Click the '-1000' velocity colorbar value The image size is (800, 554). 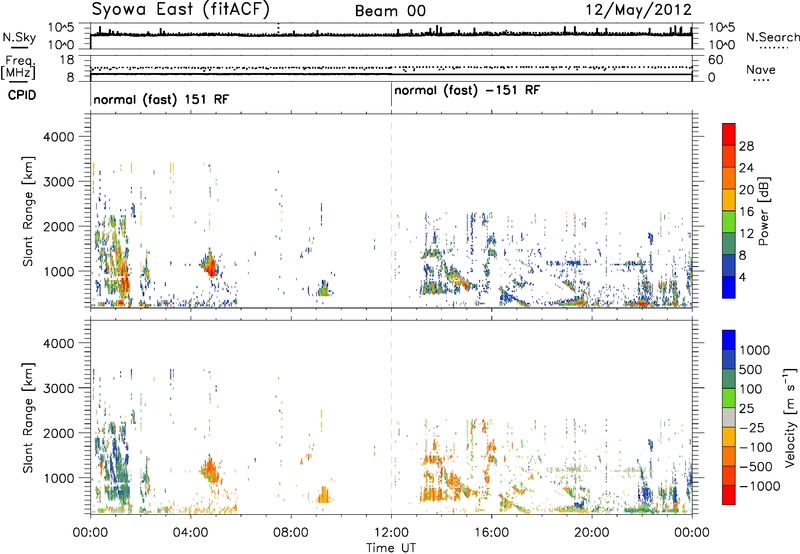[x=759, y=486]
